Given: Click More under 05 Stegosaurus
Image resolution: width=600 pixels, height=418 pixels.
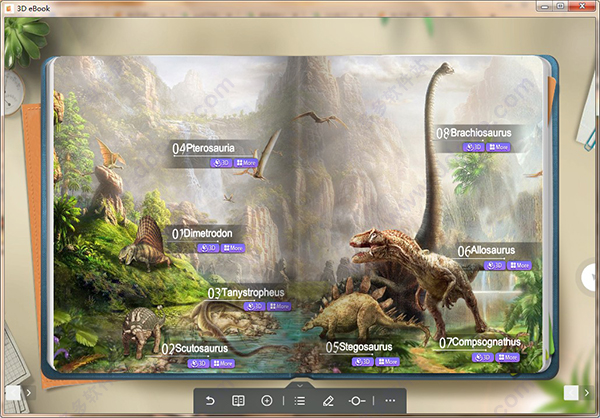Looking at the screenshot, I should tap(388, 362).
